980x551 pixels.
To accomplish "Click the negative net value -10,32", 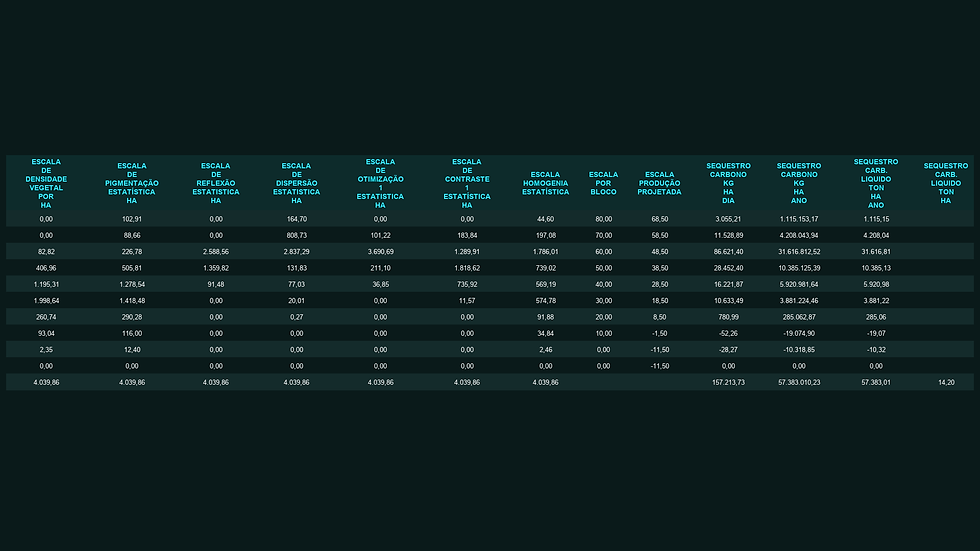I will (x=876, y=350).
